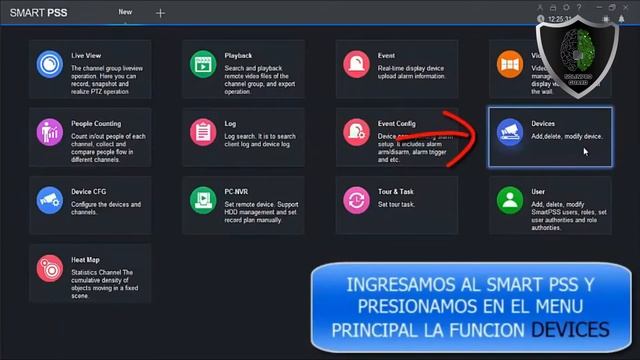Click the Playback title text
Viewport: 640px width, 360px height.
click(238, 56)
